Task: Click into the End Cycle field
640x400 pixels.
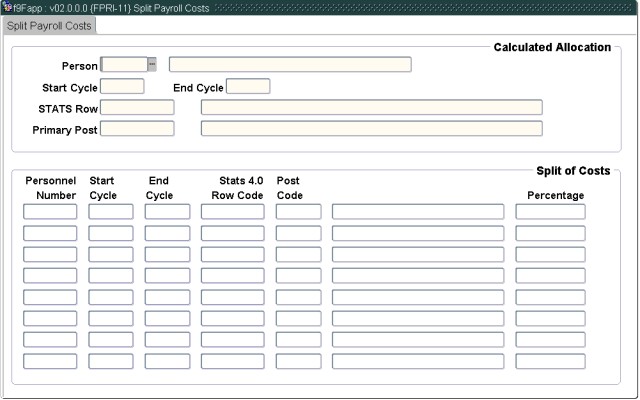Action: [248, 87]
